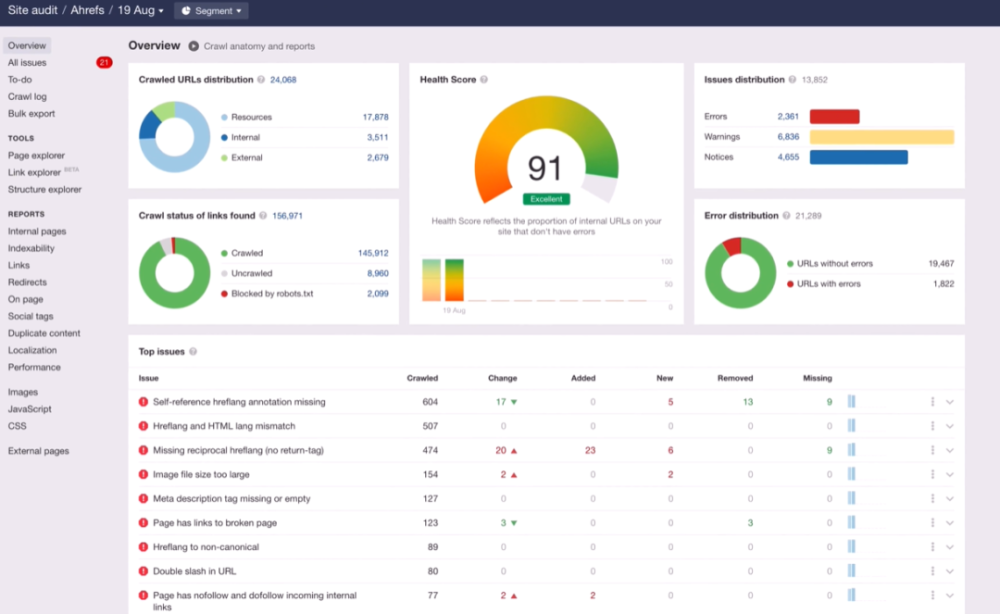Click bar chart icon in Image file size row
The width and height of the screenshot is (1000, 614).
(852, 475)
